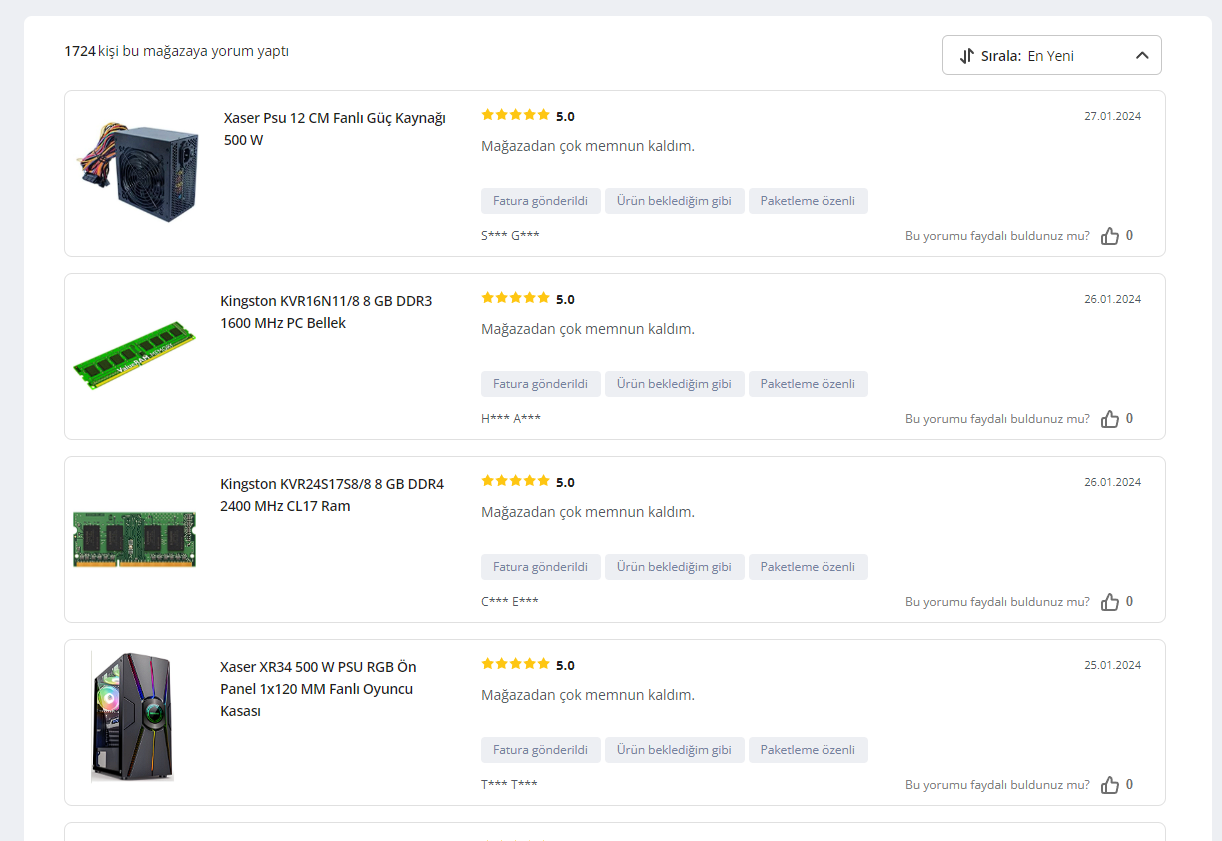This screenshot has height=841, width=1222.
Task: Click Paketleme özenli tag on DDR4 review
Action: 807,567
